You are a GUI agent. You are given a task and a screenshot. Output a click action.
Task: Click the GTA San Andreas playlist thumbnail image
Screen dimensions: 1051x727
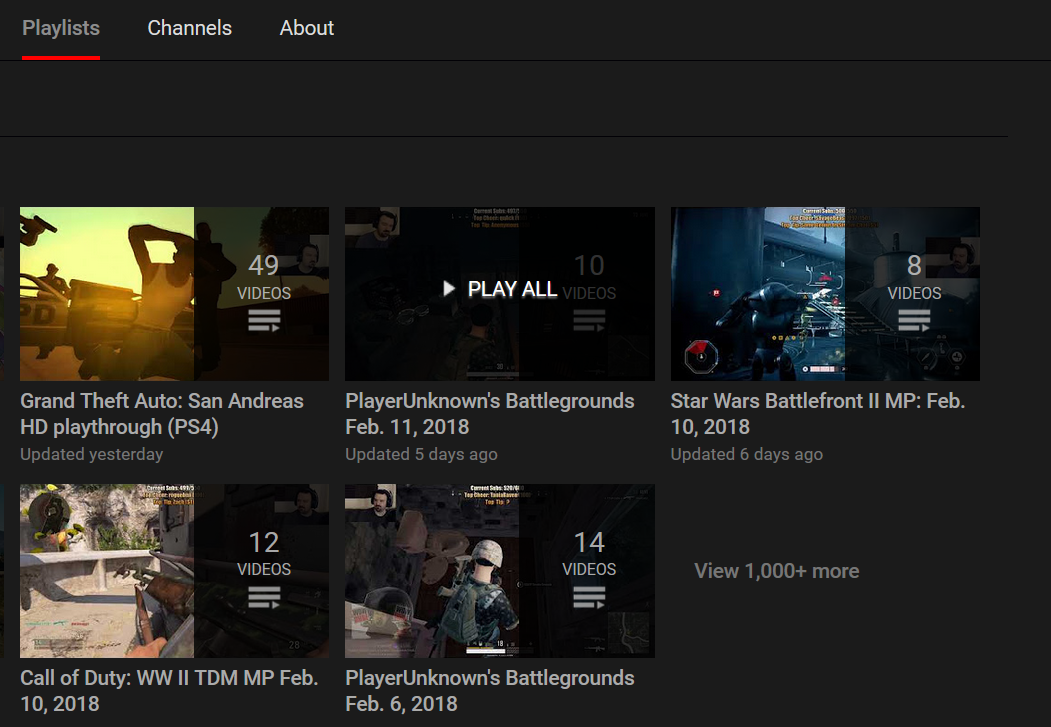coord(174,293)
